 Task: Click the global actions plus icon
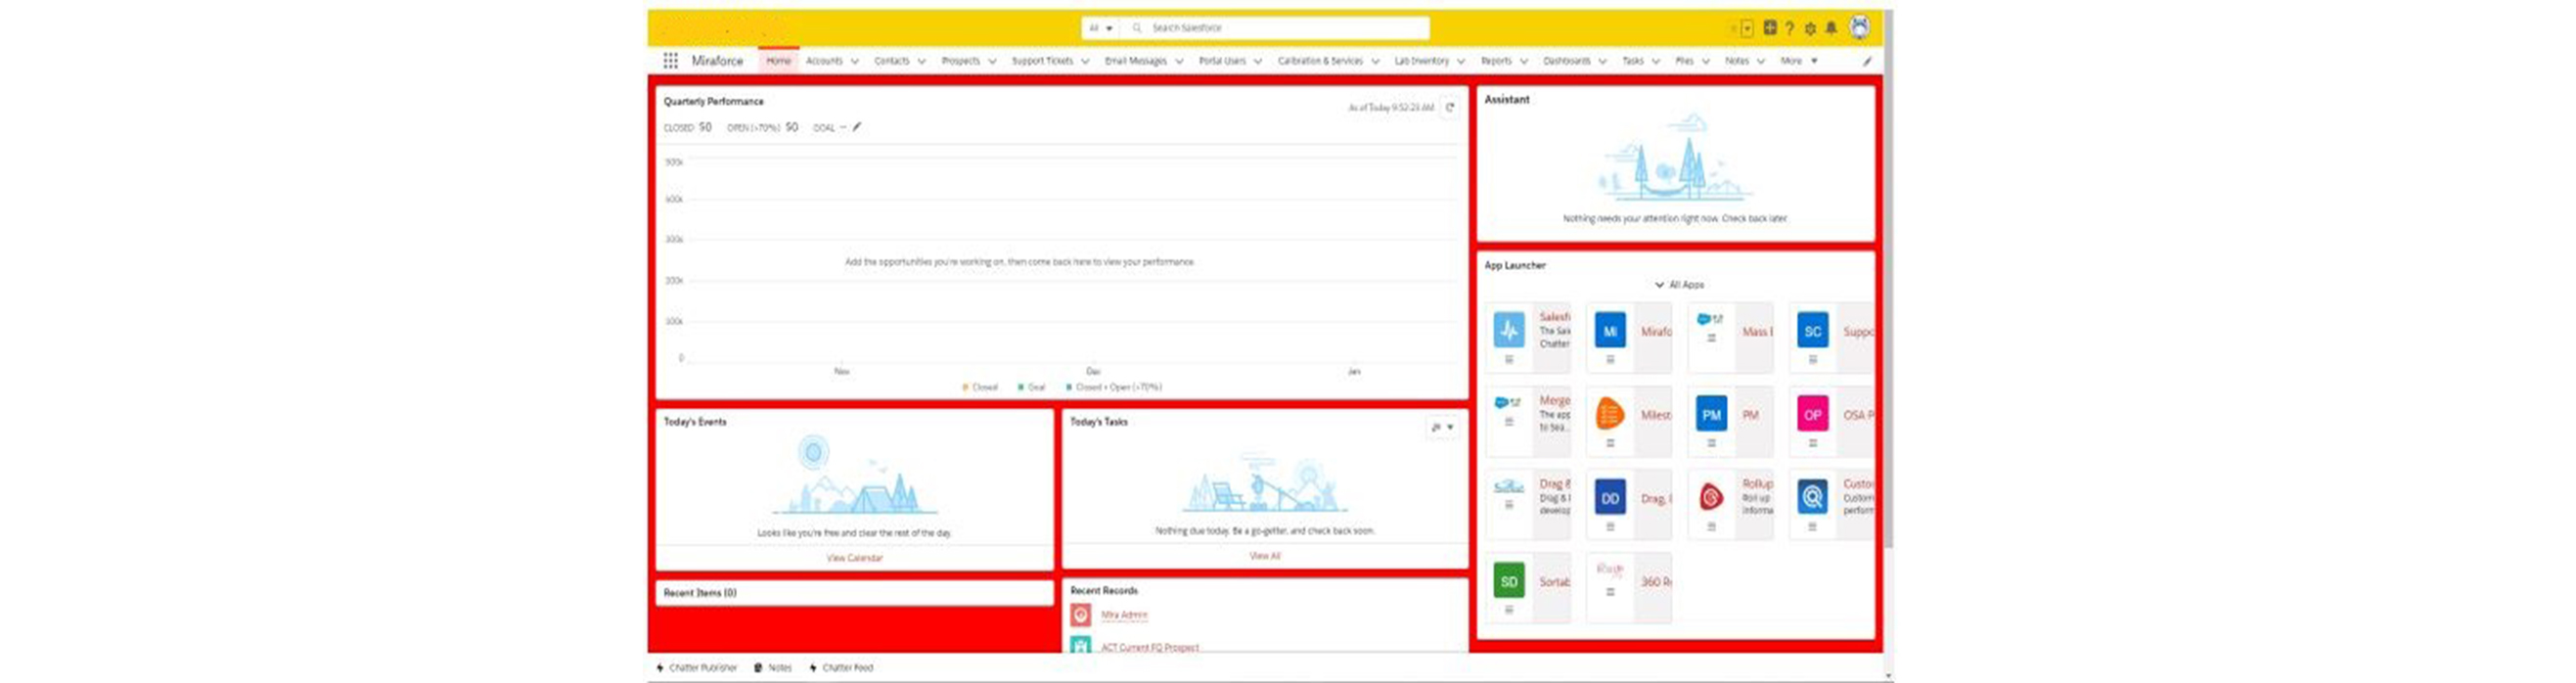click(1769, 28)
